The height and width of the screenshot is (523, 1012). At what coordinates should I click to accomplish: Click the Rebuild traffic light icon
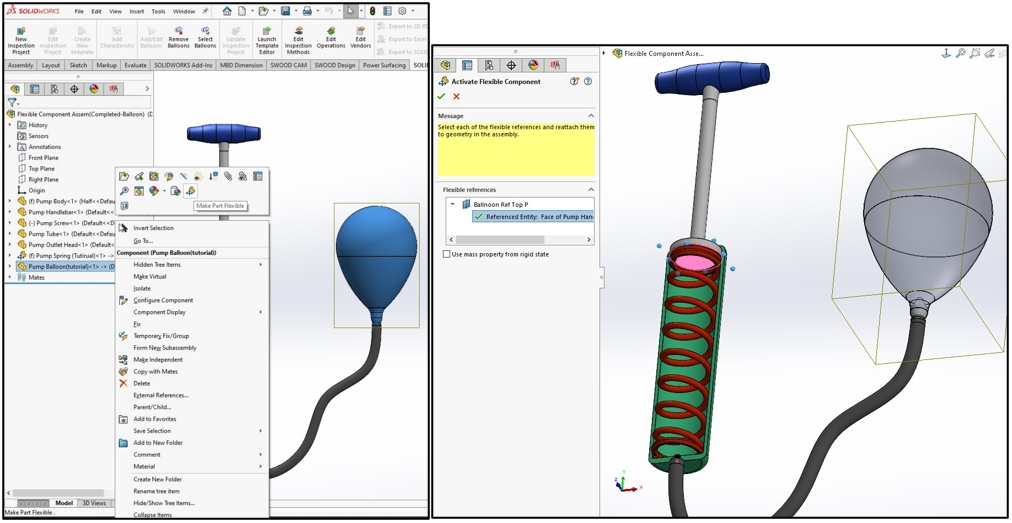(370, 11)
